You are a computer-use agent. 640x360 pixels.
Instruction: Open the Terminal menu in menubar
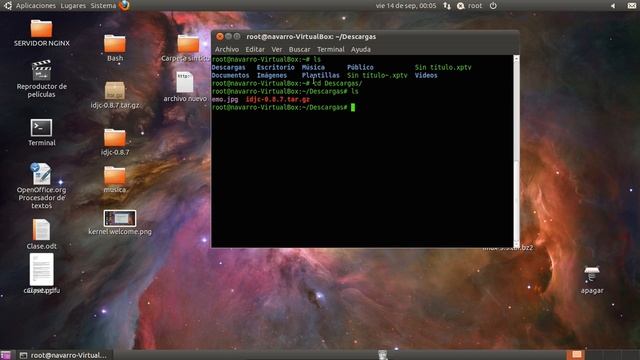click(x=331, y=49)
